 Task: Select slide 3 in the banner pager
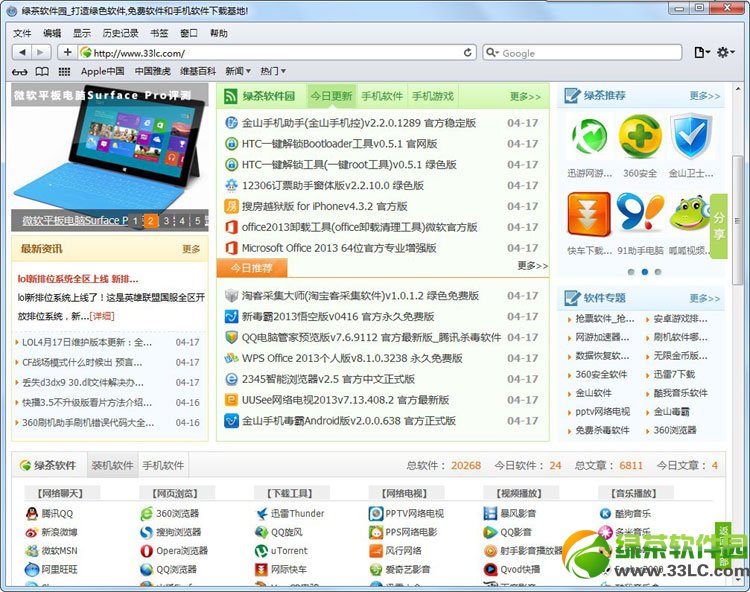(166, 221)
